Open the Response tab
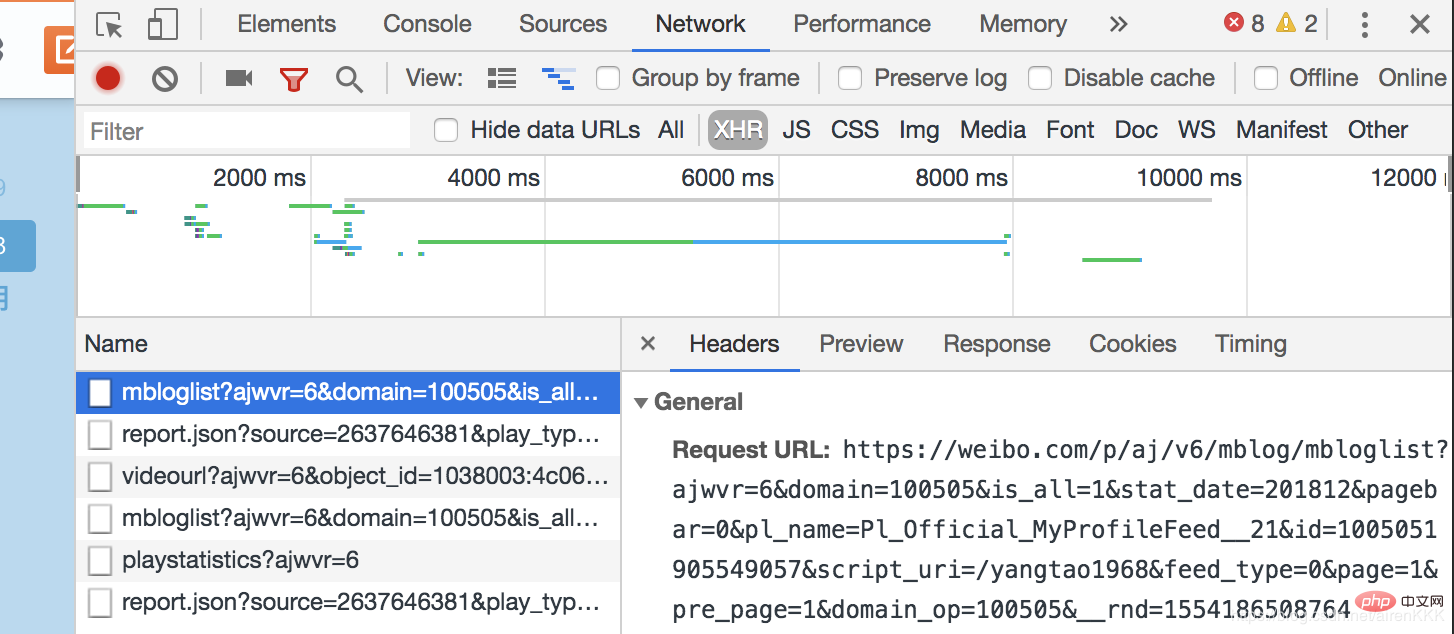1454x634 pixels. pyautogui.click(x=996, y=344)
